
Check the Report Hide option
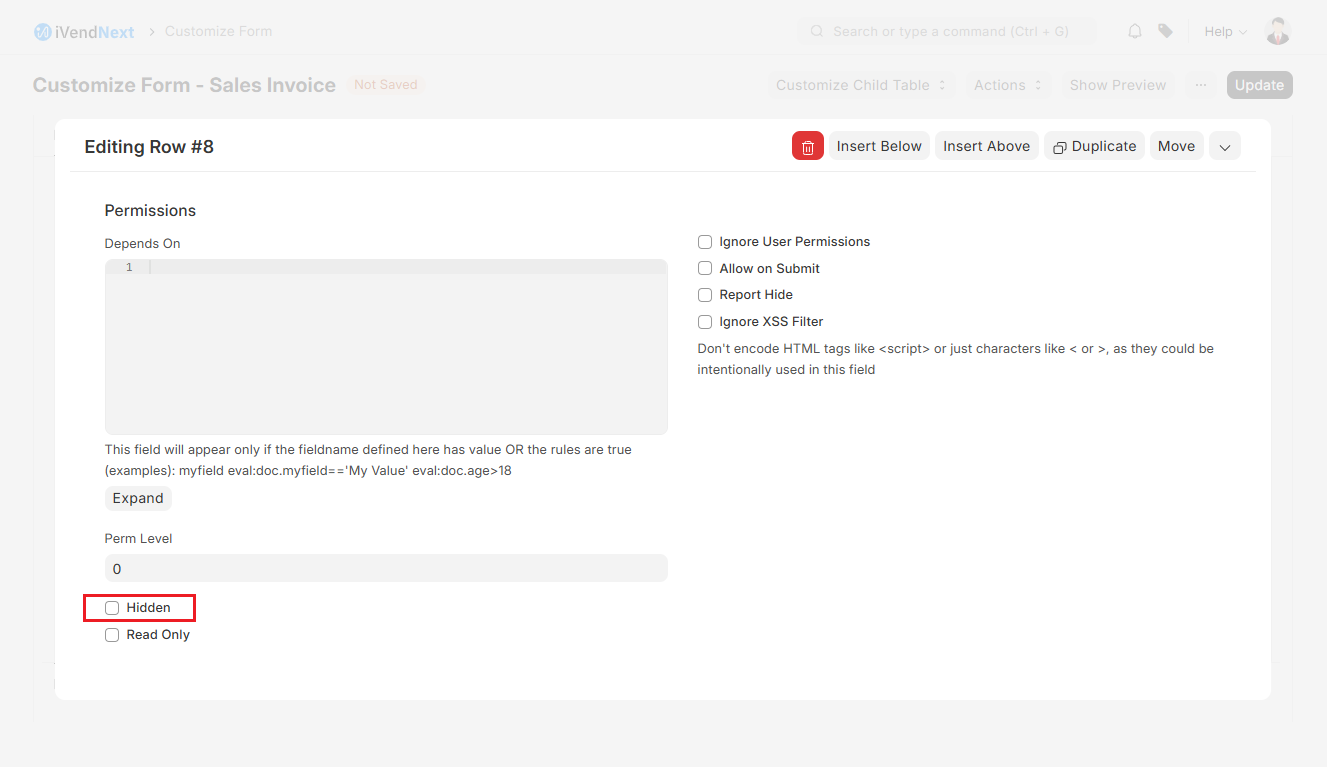click(x=705, y=295)
